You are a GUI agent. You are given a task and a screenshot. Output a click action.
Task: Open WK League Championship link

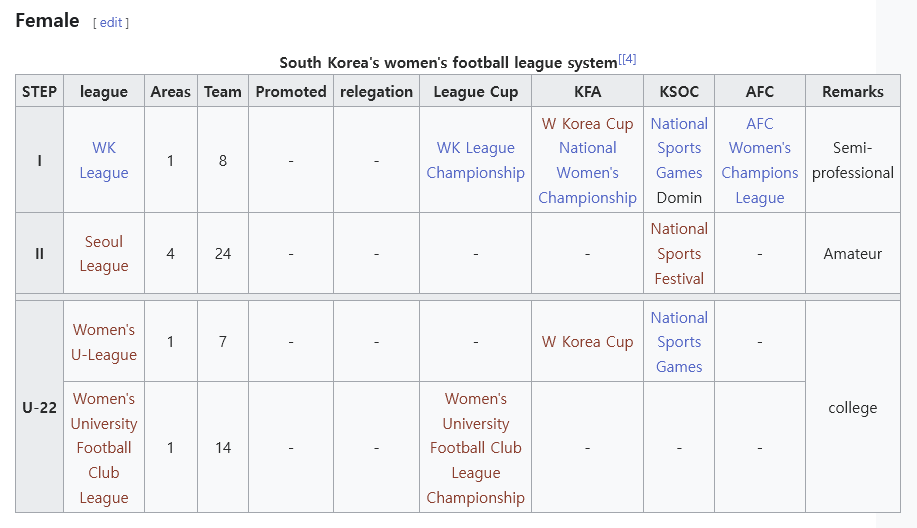coord(475,160)
